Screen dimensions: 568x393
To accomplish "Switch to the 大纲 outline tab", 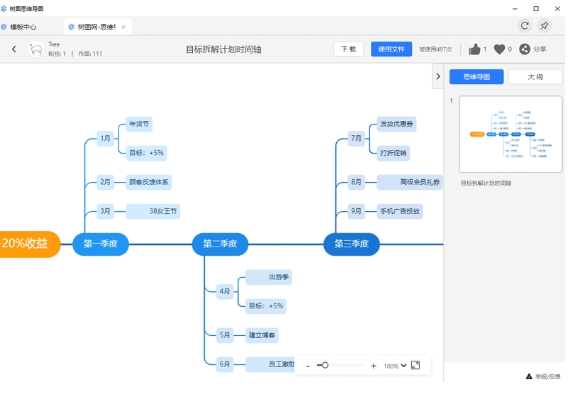I will click(535, 77).
